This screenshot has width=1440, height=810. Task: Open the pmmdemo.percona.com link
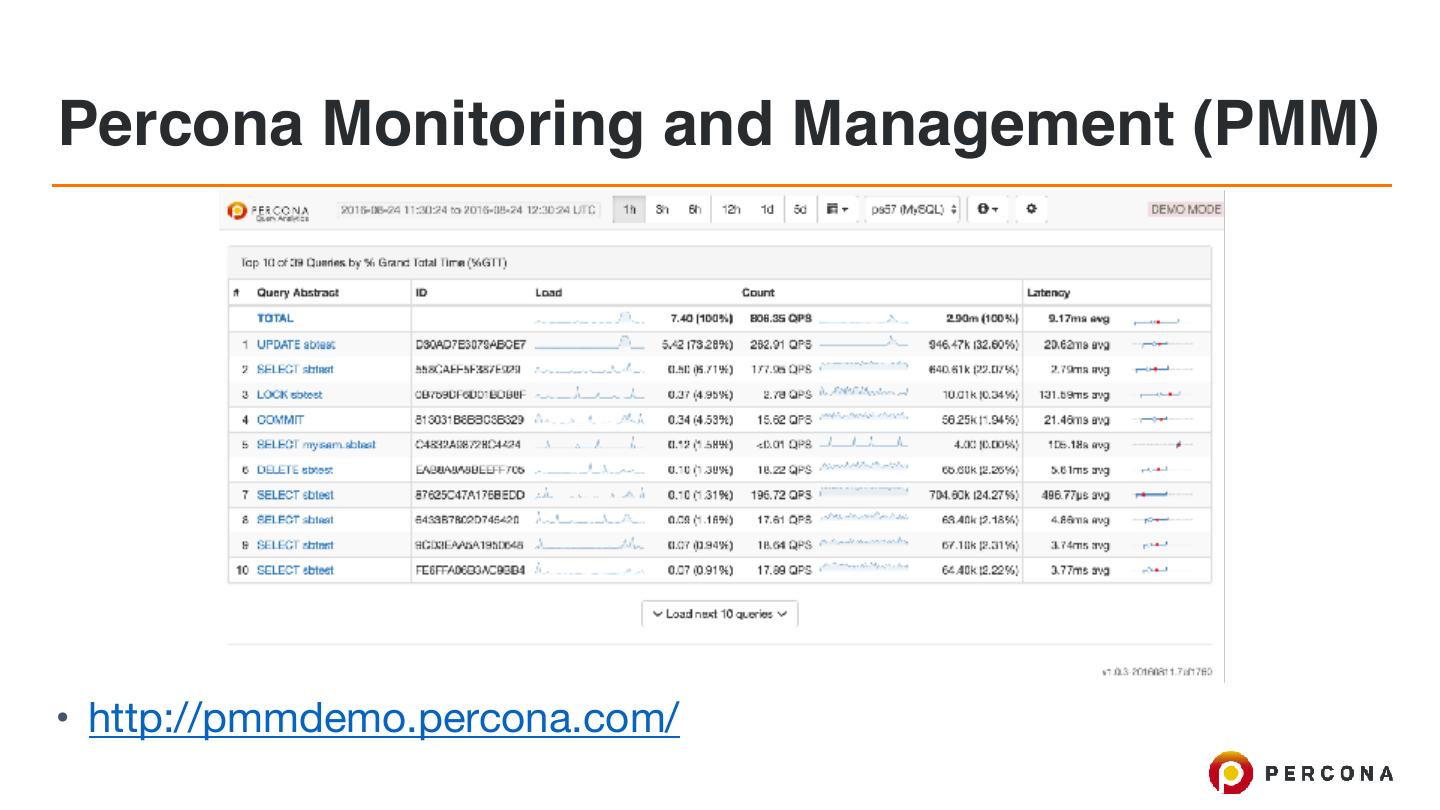coord(384,717)
